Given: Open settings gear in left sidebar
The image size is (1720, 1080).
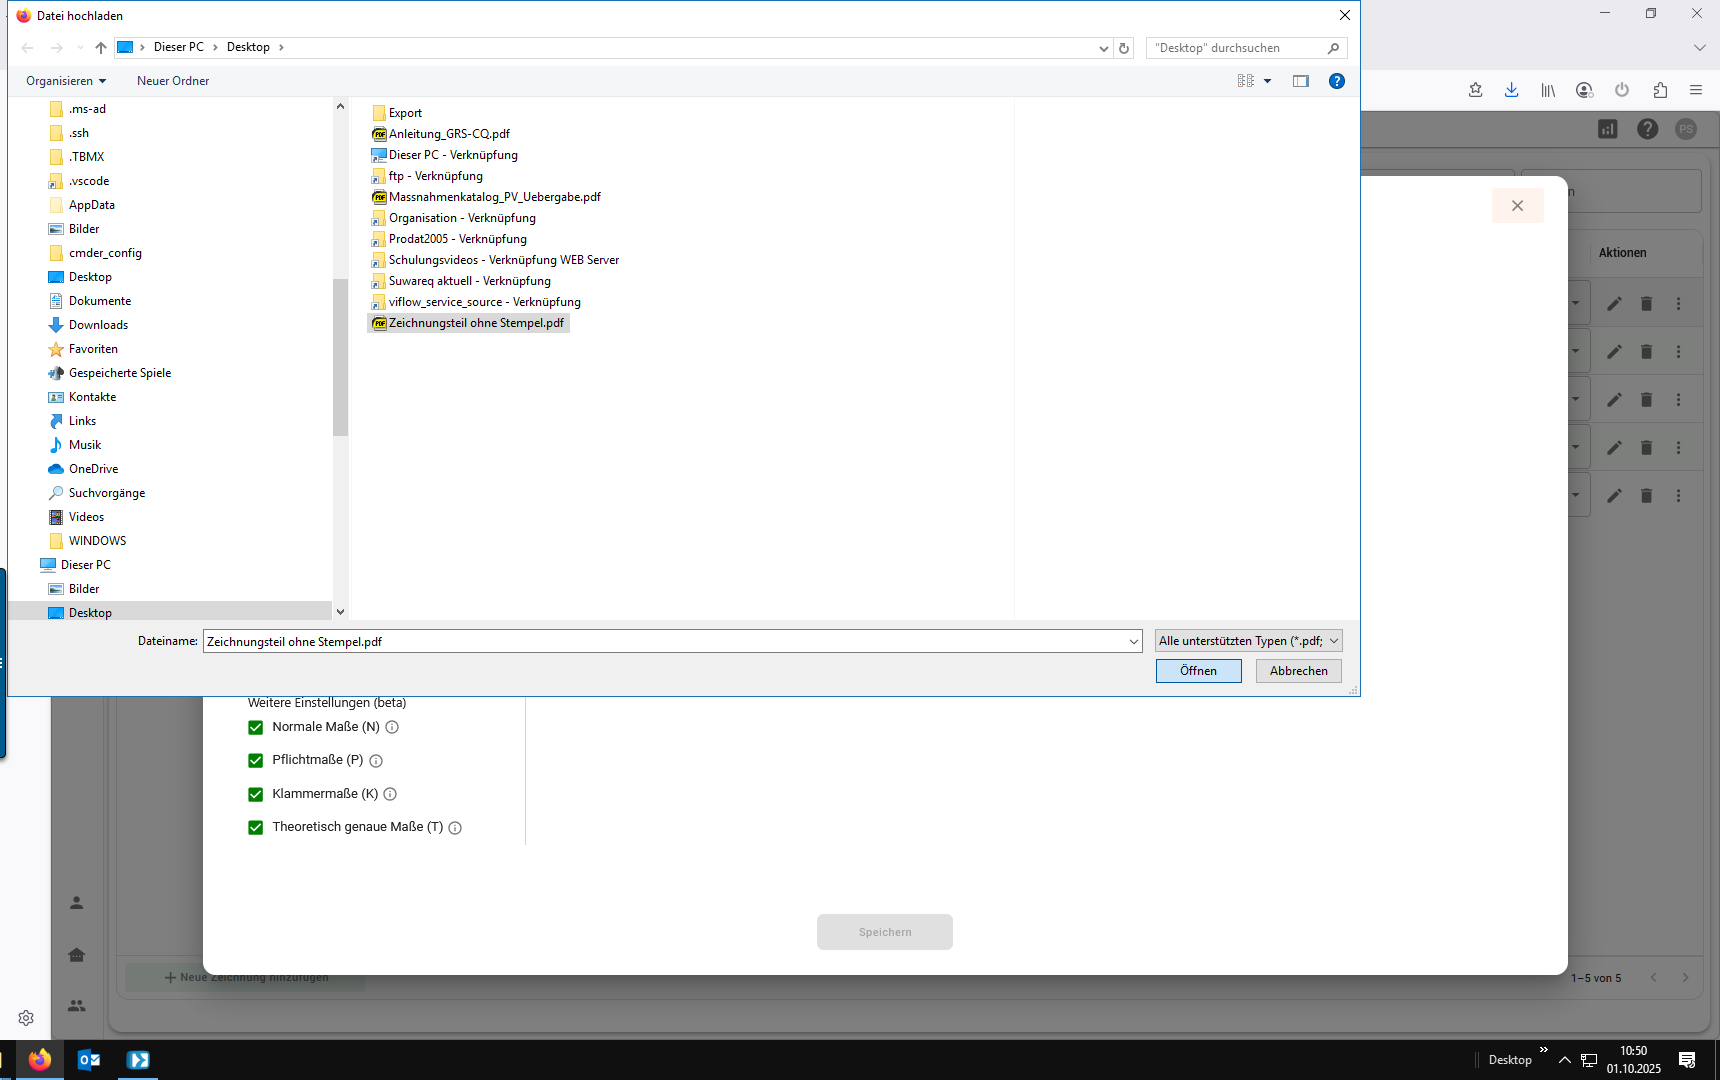Looking at the screenshot, I should (26, 1018).
